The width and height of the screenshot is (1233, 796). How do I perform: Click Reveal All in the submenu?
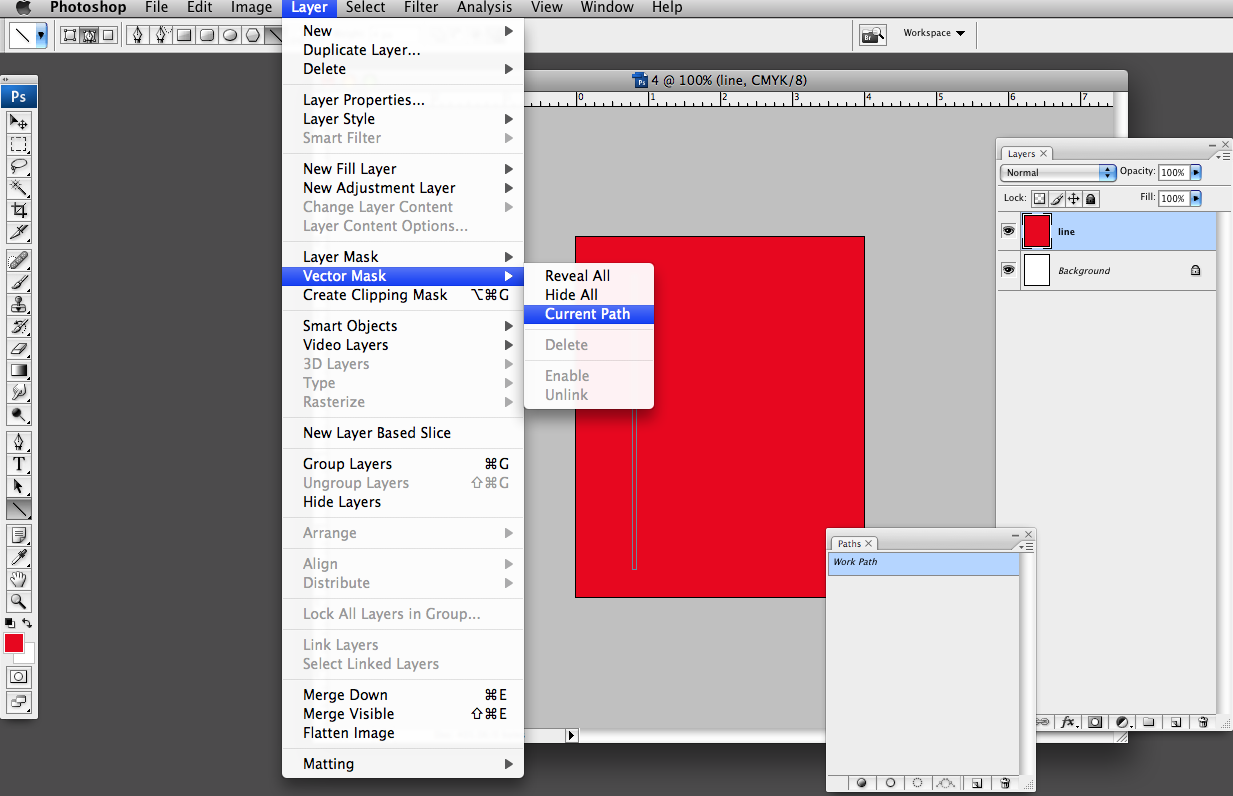577,276
